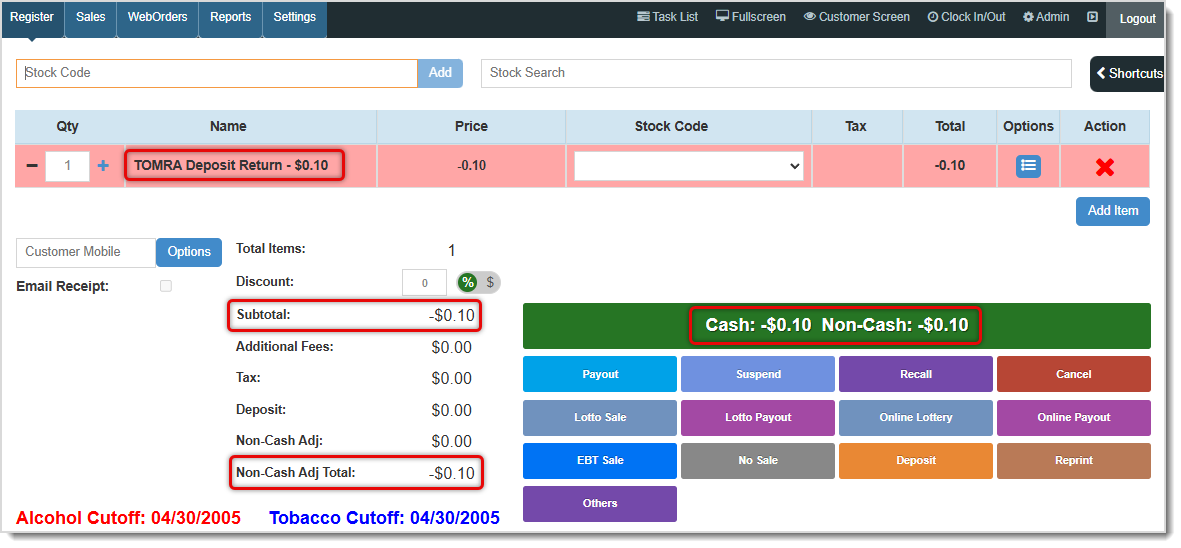Open the Task List in top bar
The image size is (1181, 548).
tap(668, 17)
